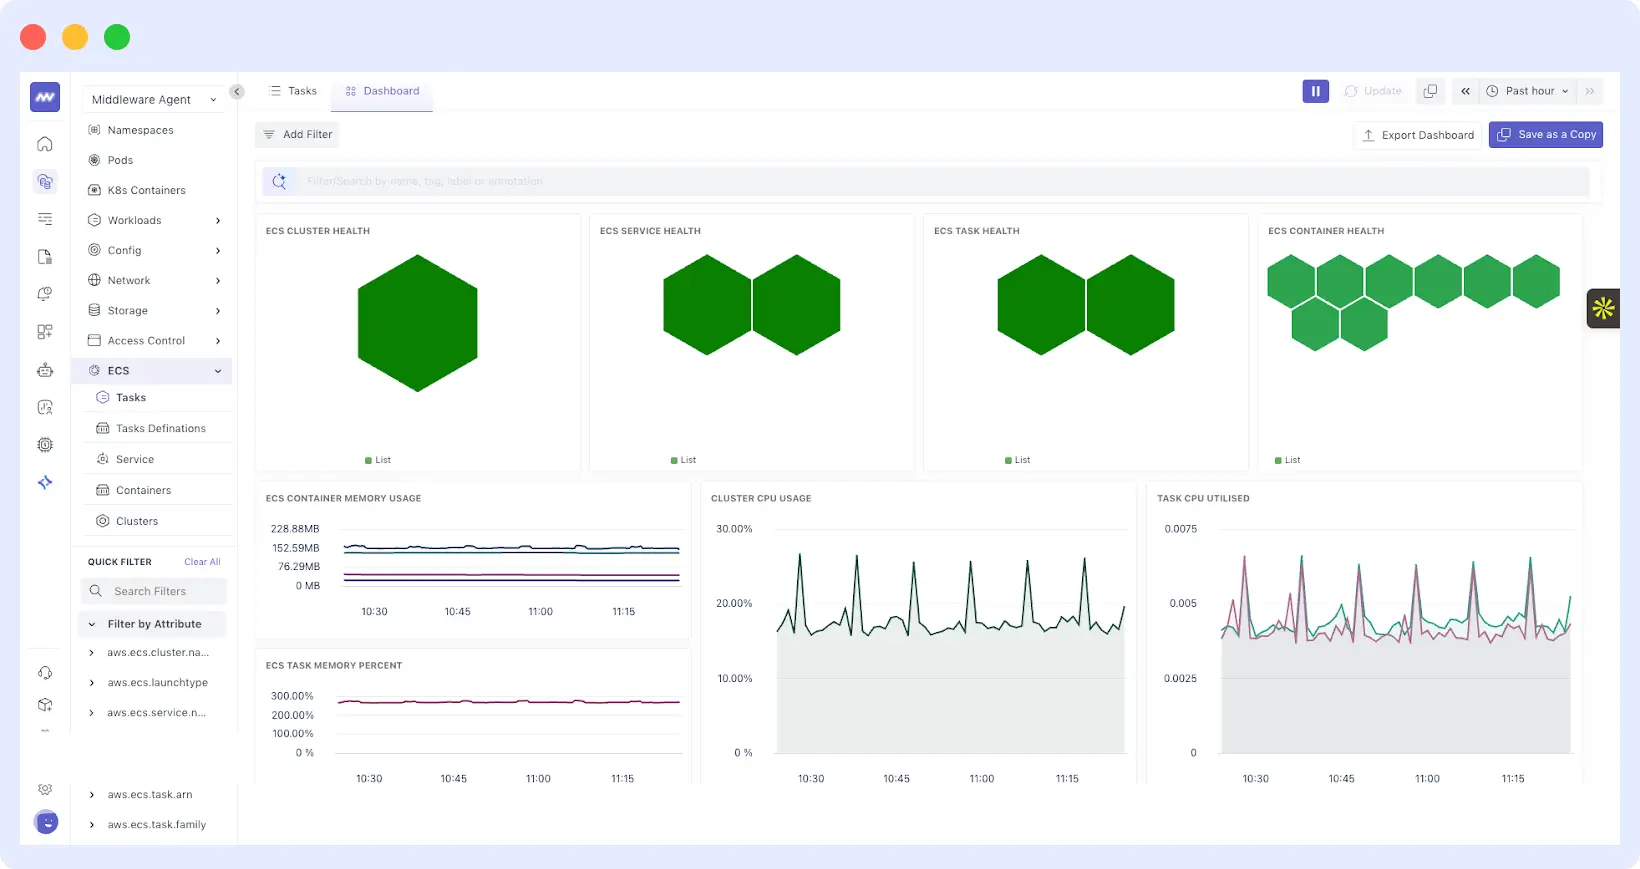Switch to the Dashboard tab
Image resolution: width=1640 pixels, height=869 pixels.
tap(382, 91)
